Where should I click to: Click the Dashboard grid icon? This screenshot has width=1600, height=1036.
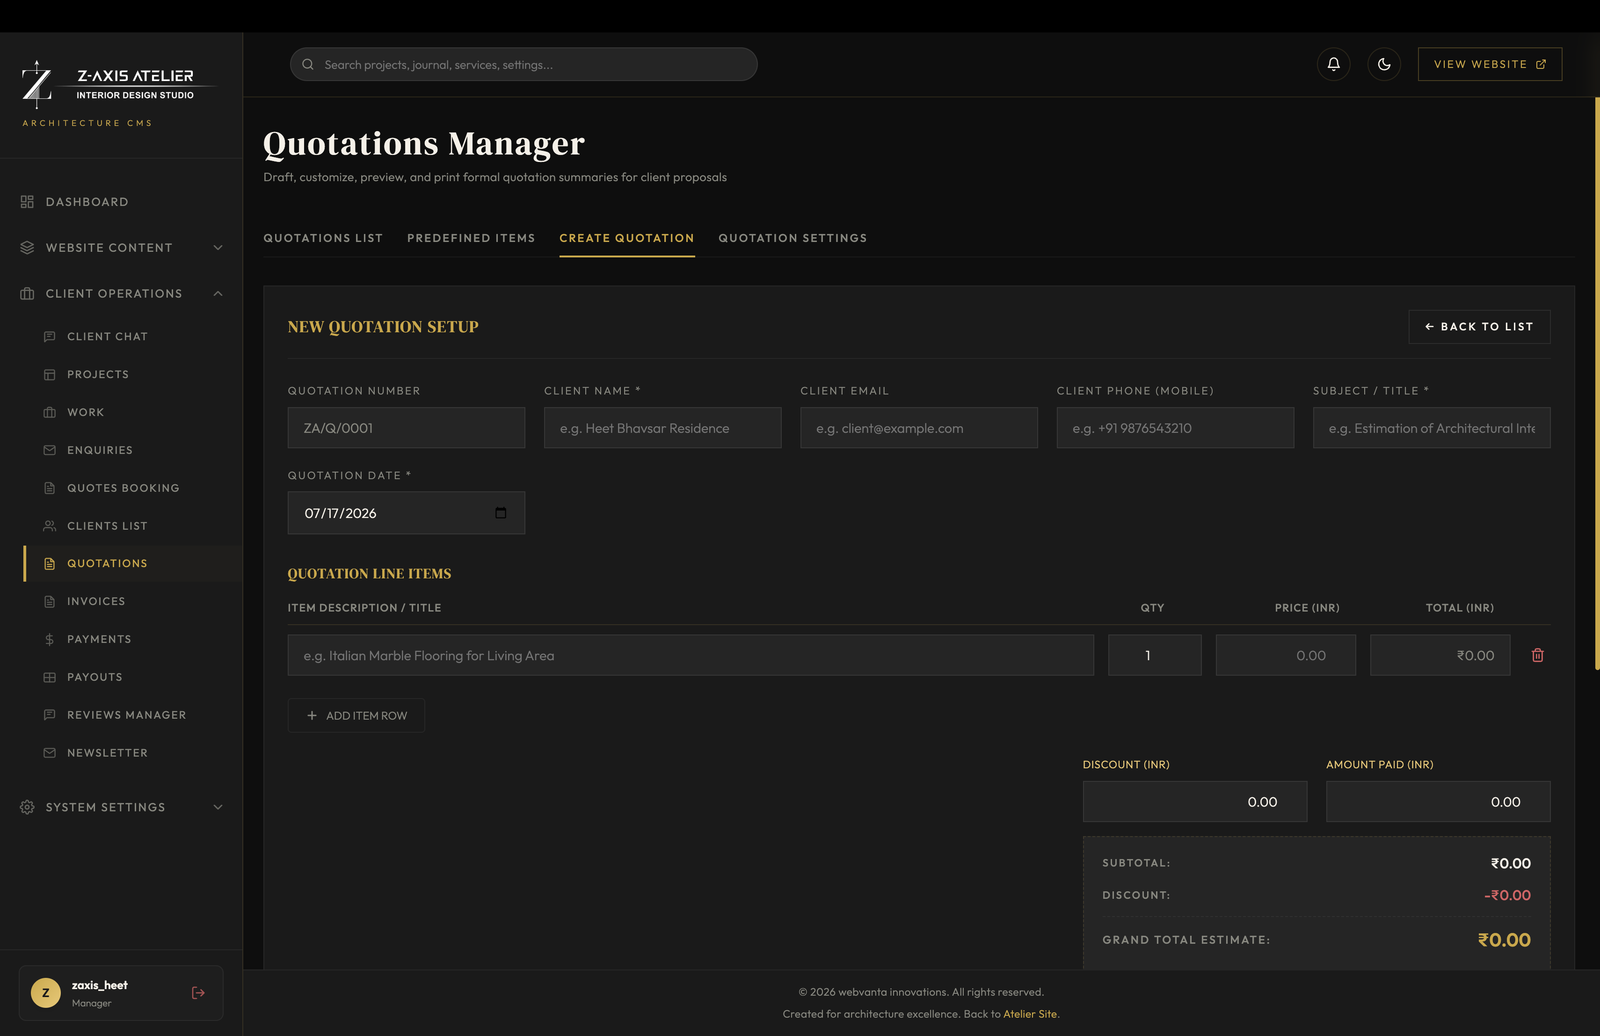pyautogui.click(x=27, y=202)
